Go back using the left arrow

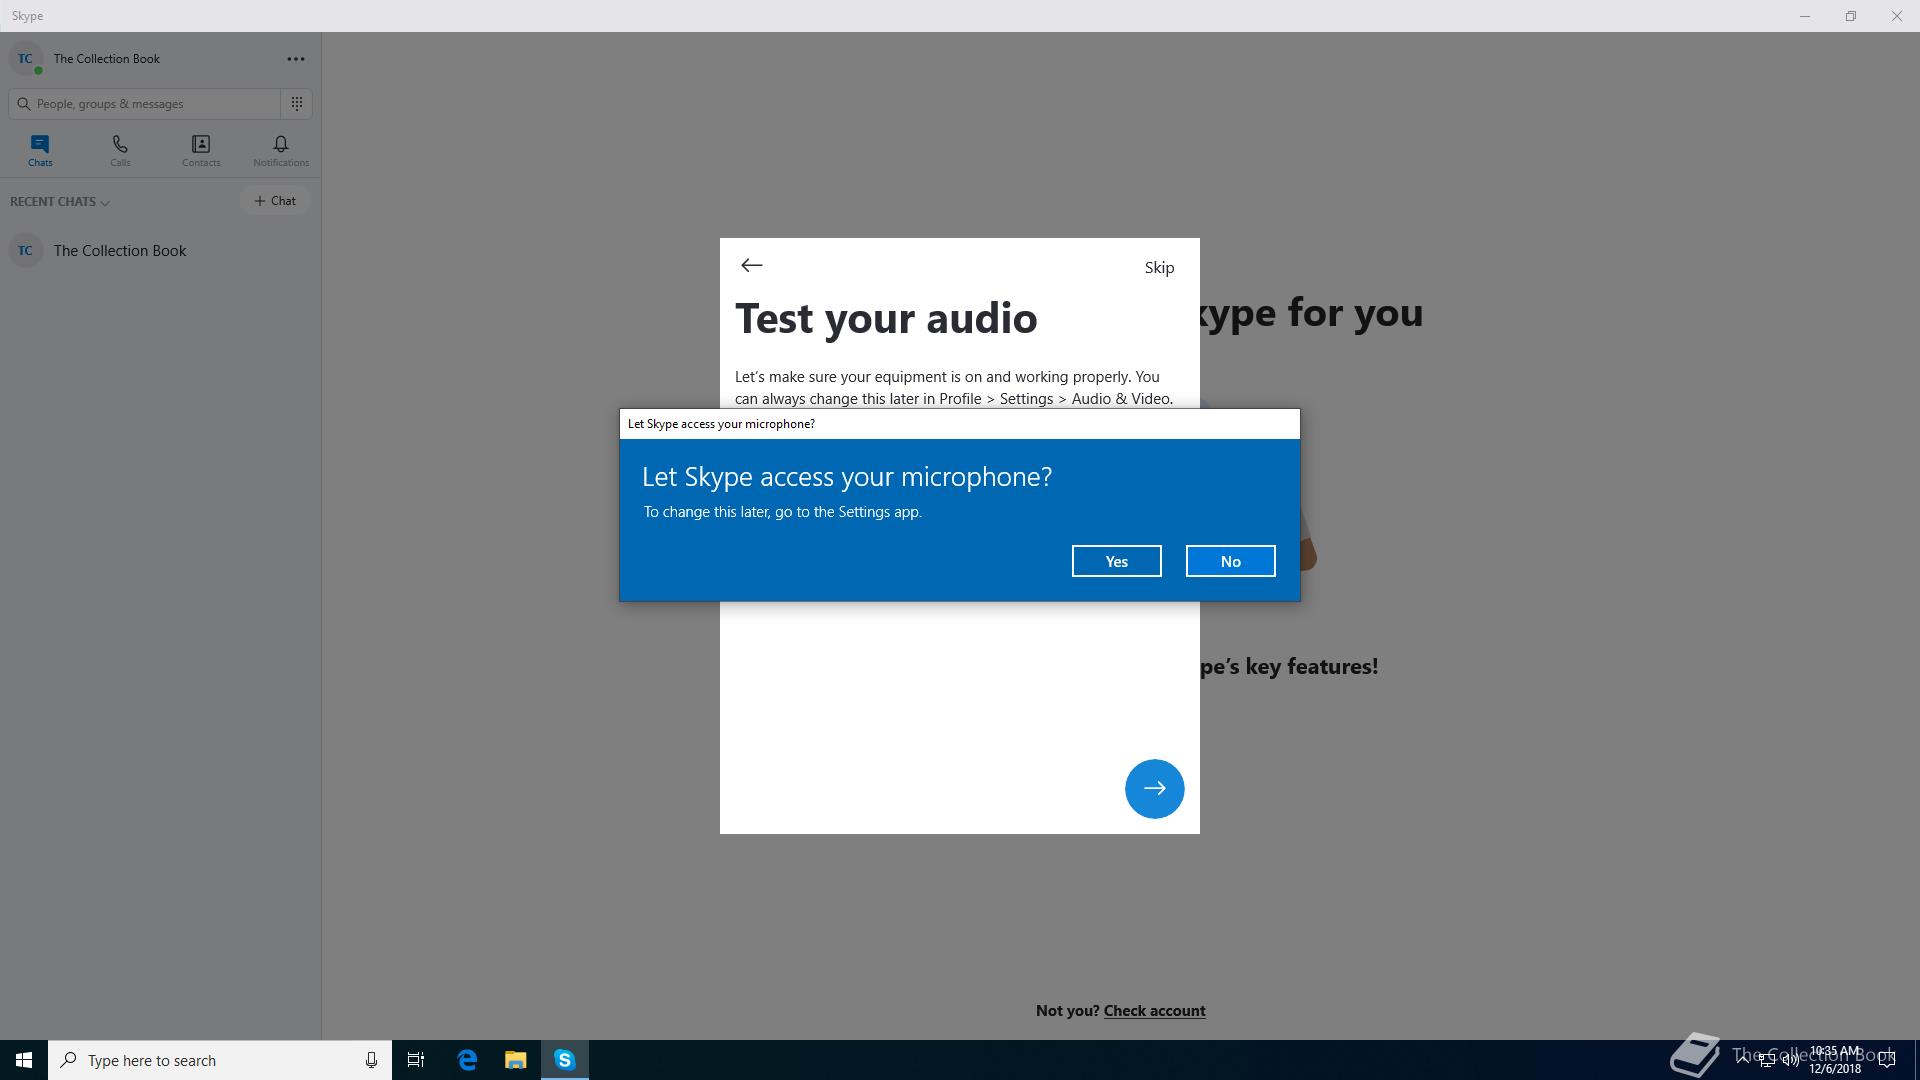(x=752, y=265)
